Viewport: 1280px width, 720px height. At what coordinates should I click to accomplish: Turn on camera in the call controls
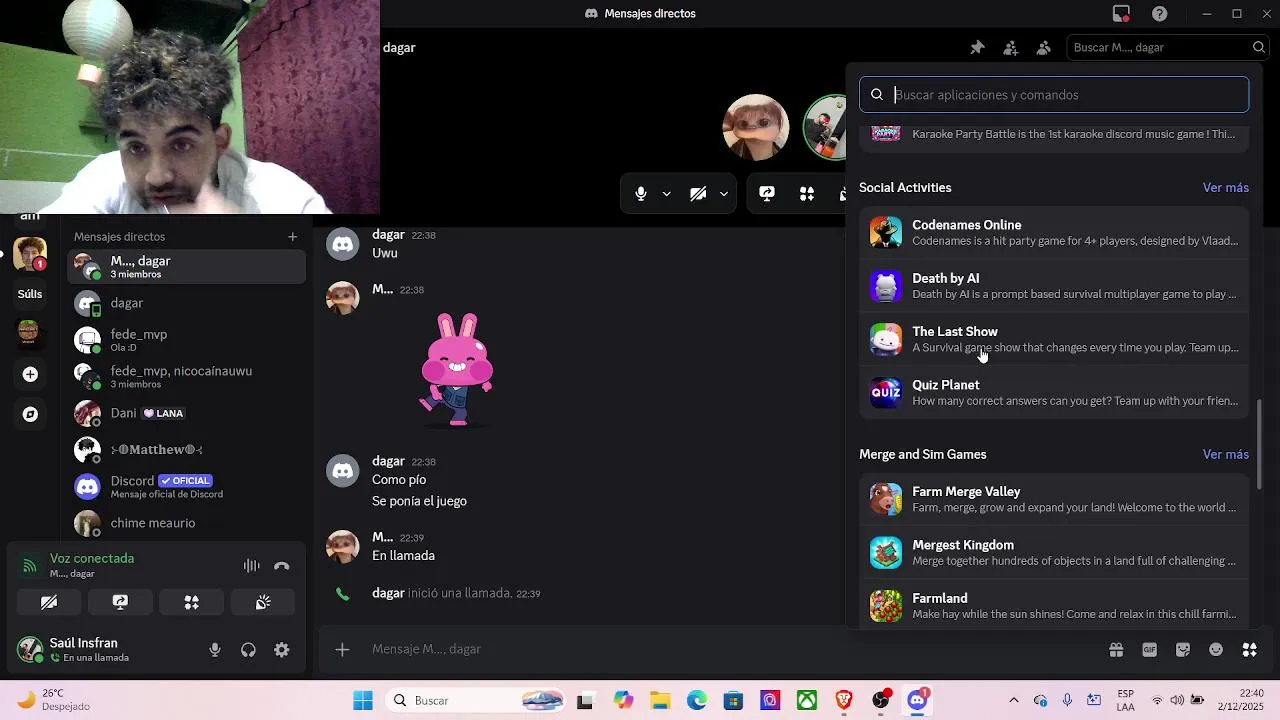(698, 194)
